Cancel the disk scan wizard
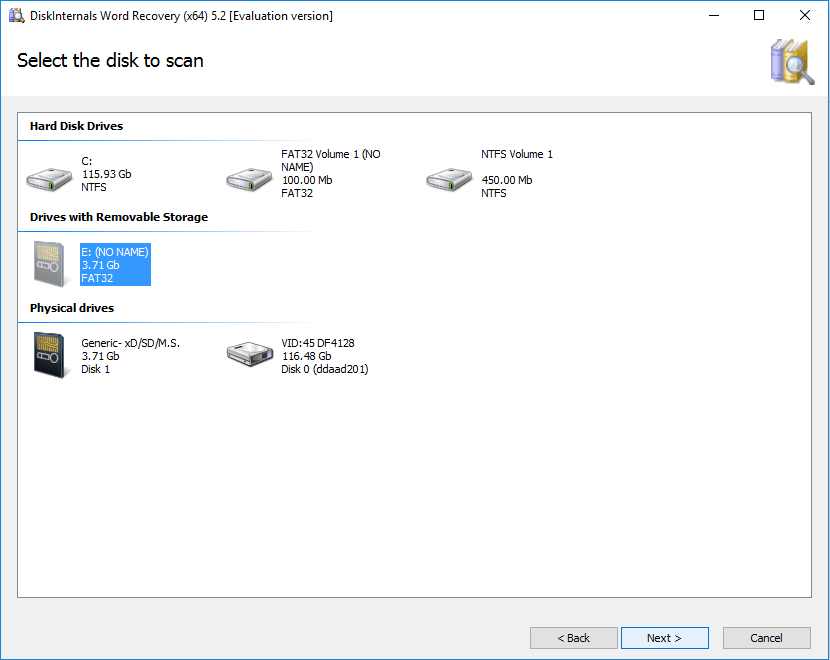Screen dimensions: 830x660 click(x=766, y=638)
